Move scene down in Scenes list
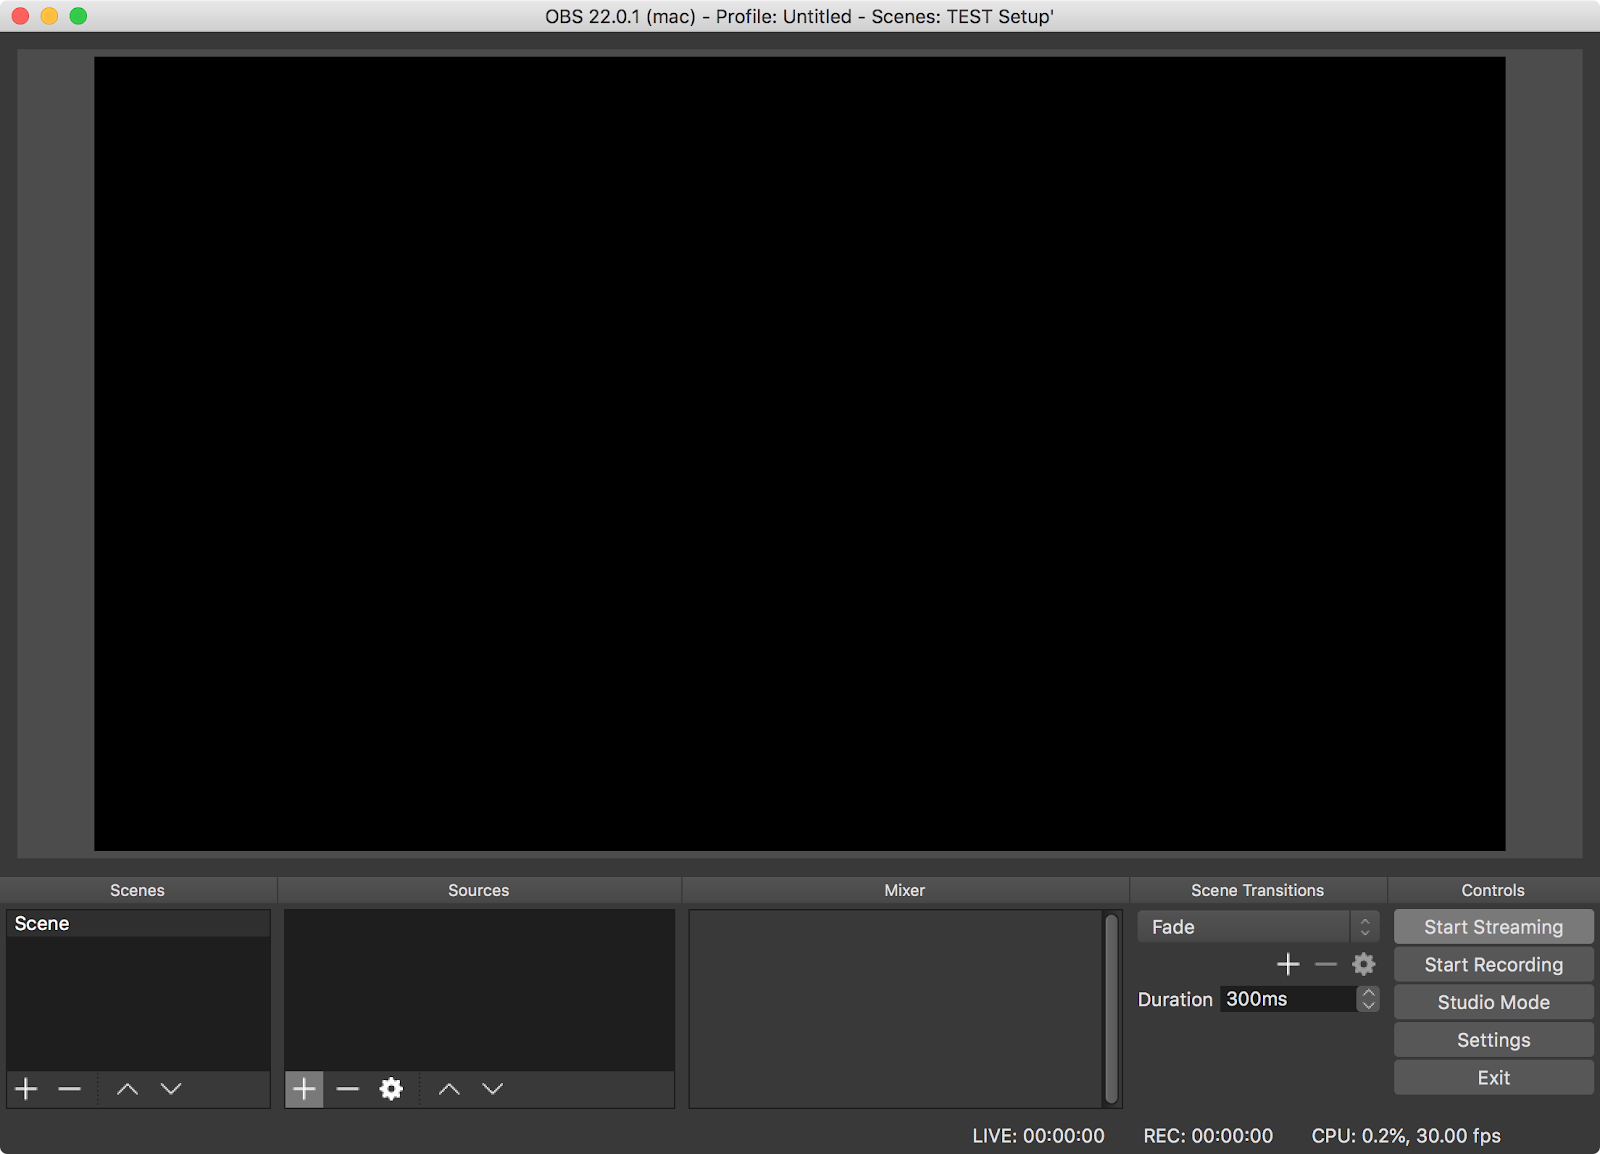The height and width of the screenshot is (1154, 1600). click(x=171, y=1089)
